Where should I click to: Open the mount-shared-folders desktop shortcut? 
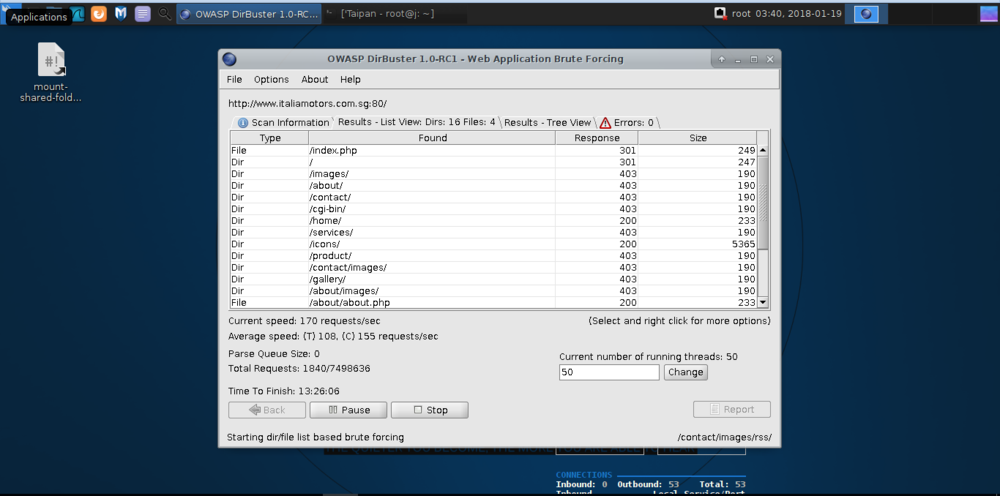pyautogui.click(x=51, y=72)
